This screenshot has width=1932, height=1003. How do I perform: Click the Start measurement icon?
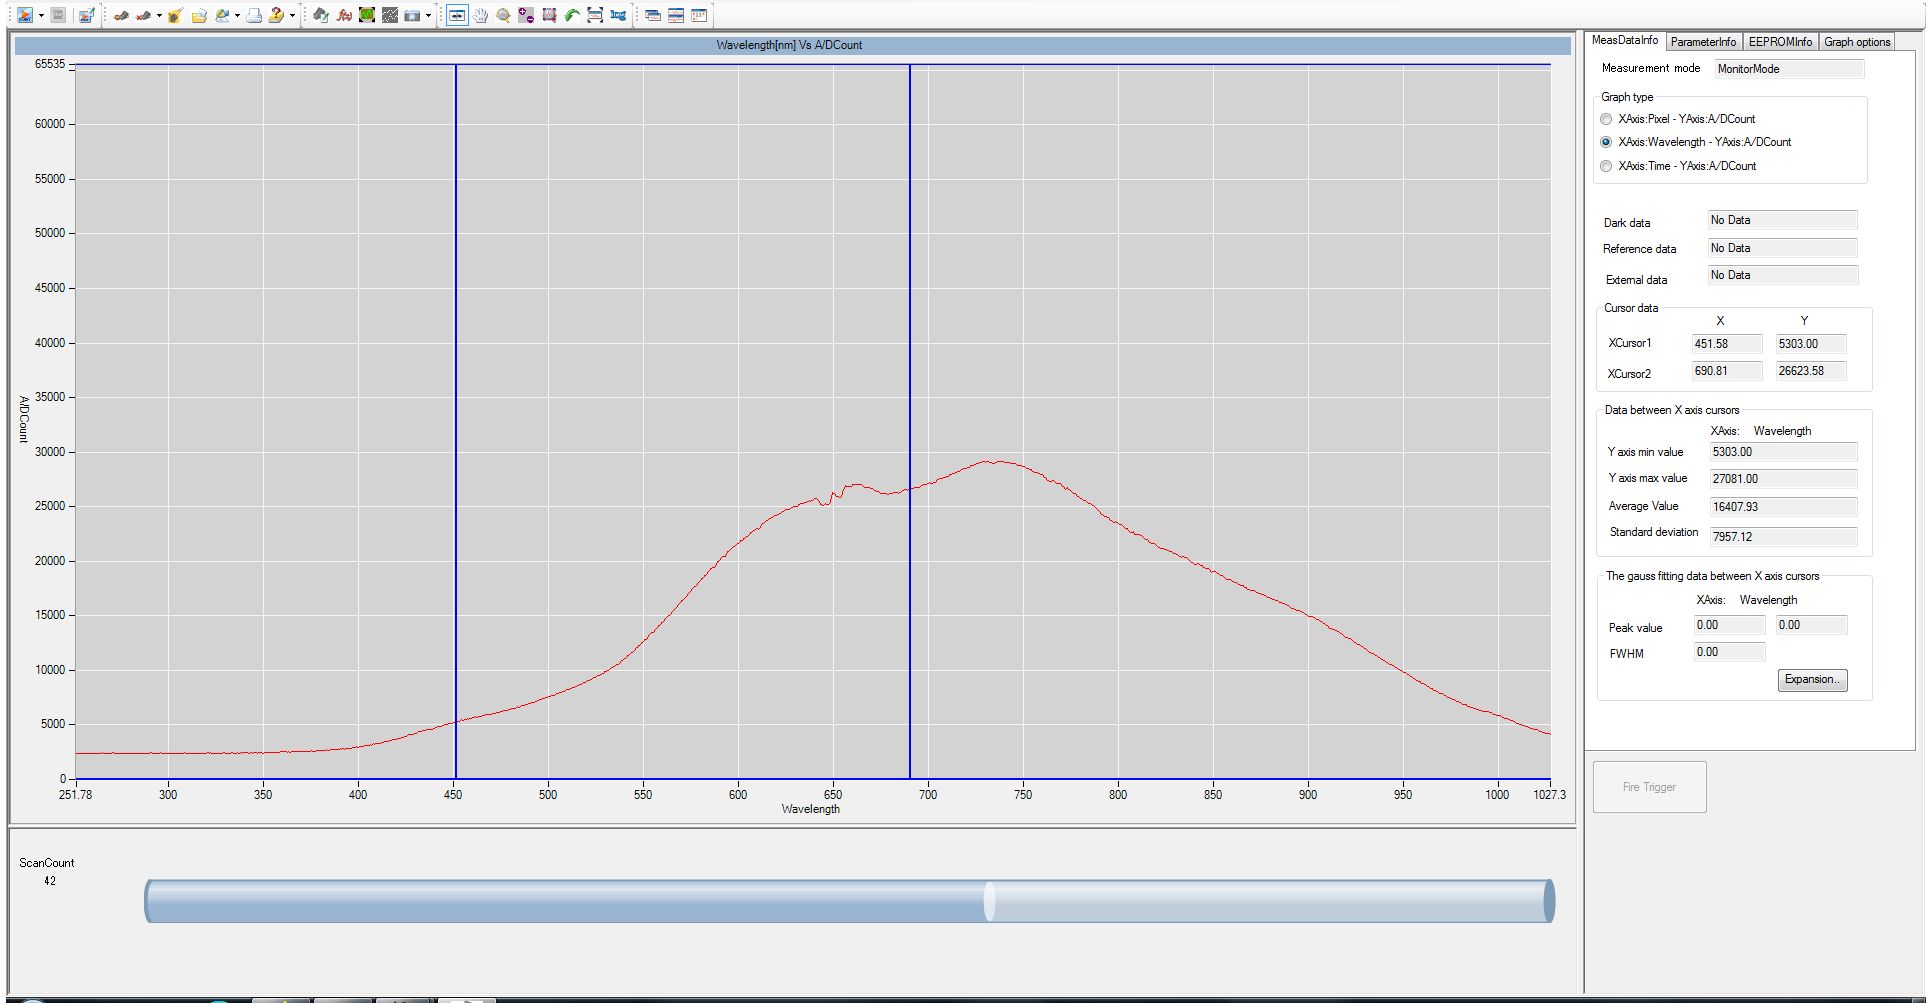point(24,15)
